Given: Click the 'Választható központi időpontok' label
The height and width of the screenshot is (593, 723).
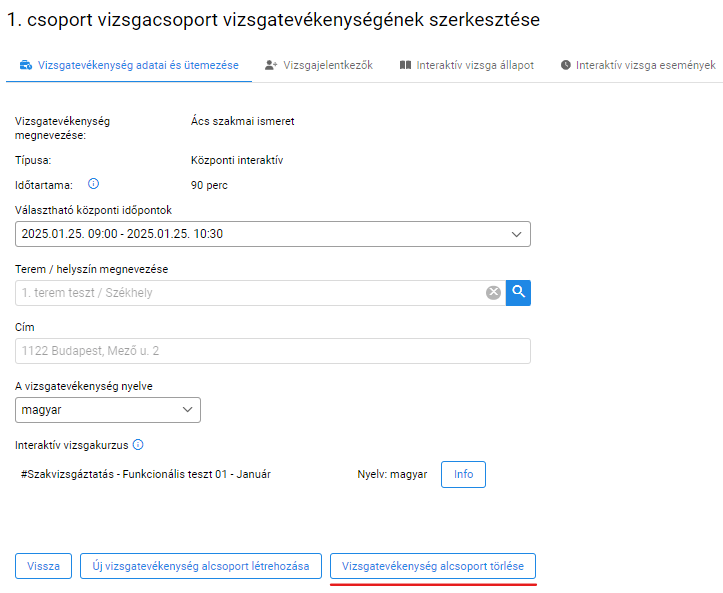Looking at the screenshot, I should click(93, 210).
